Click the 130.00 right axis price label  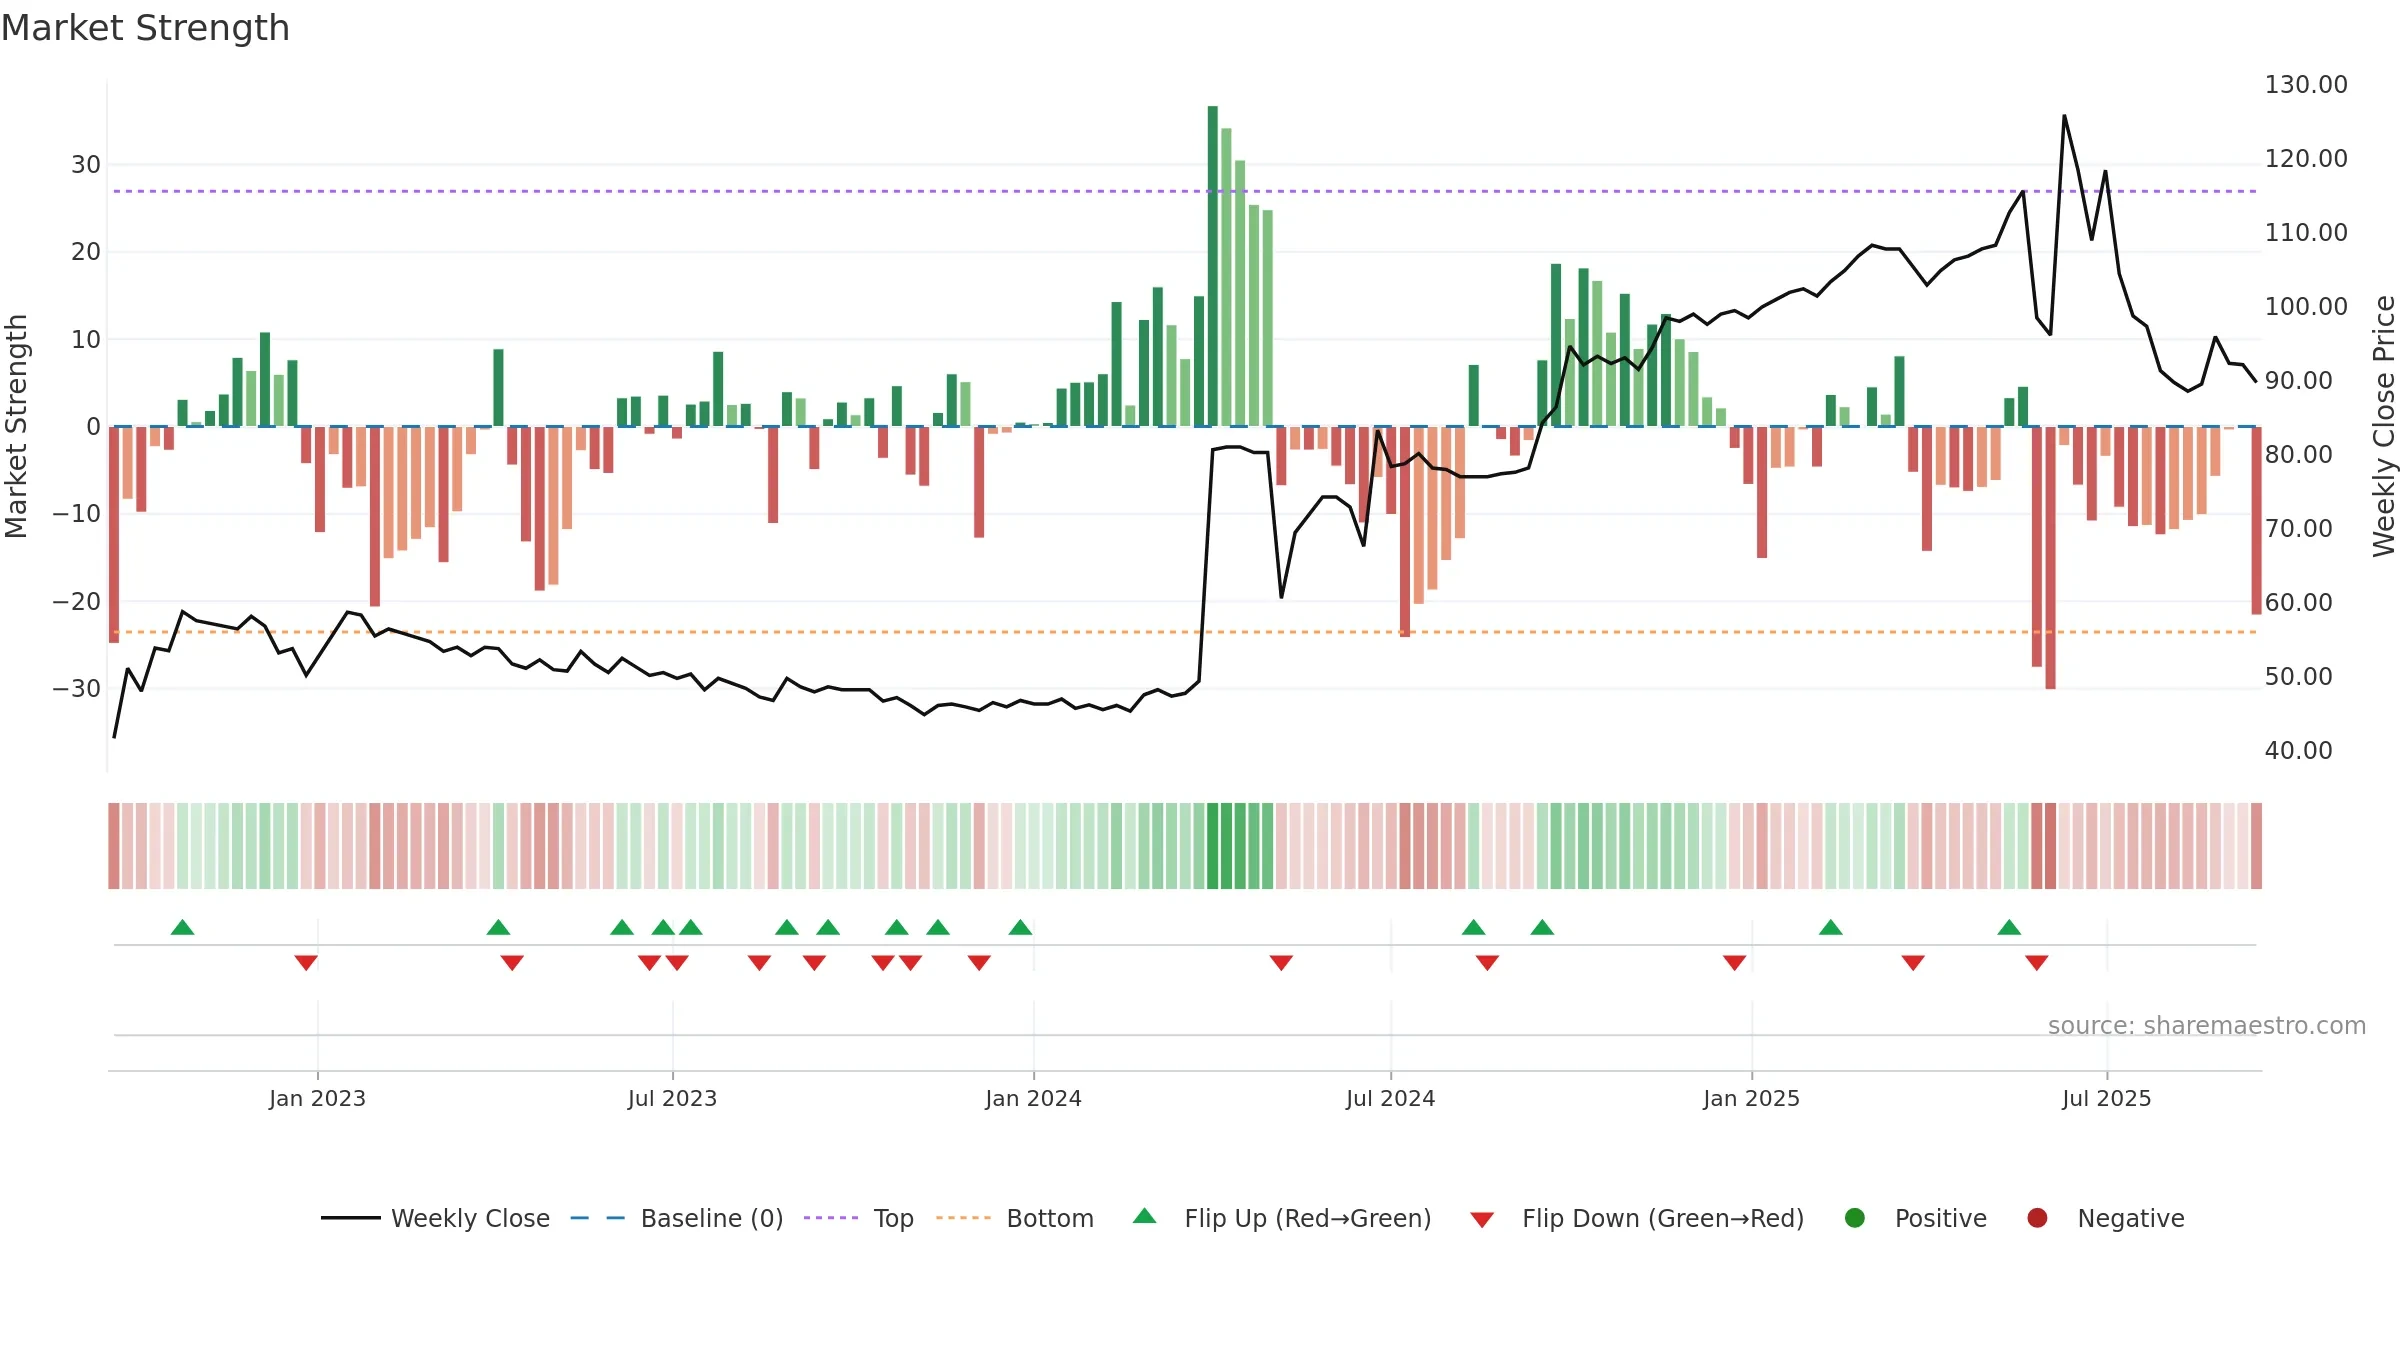pos(2306,85)
